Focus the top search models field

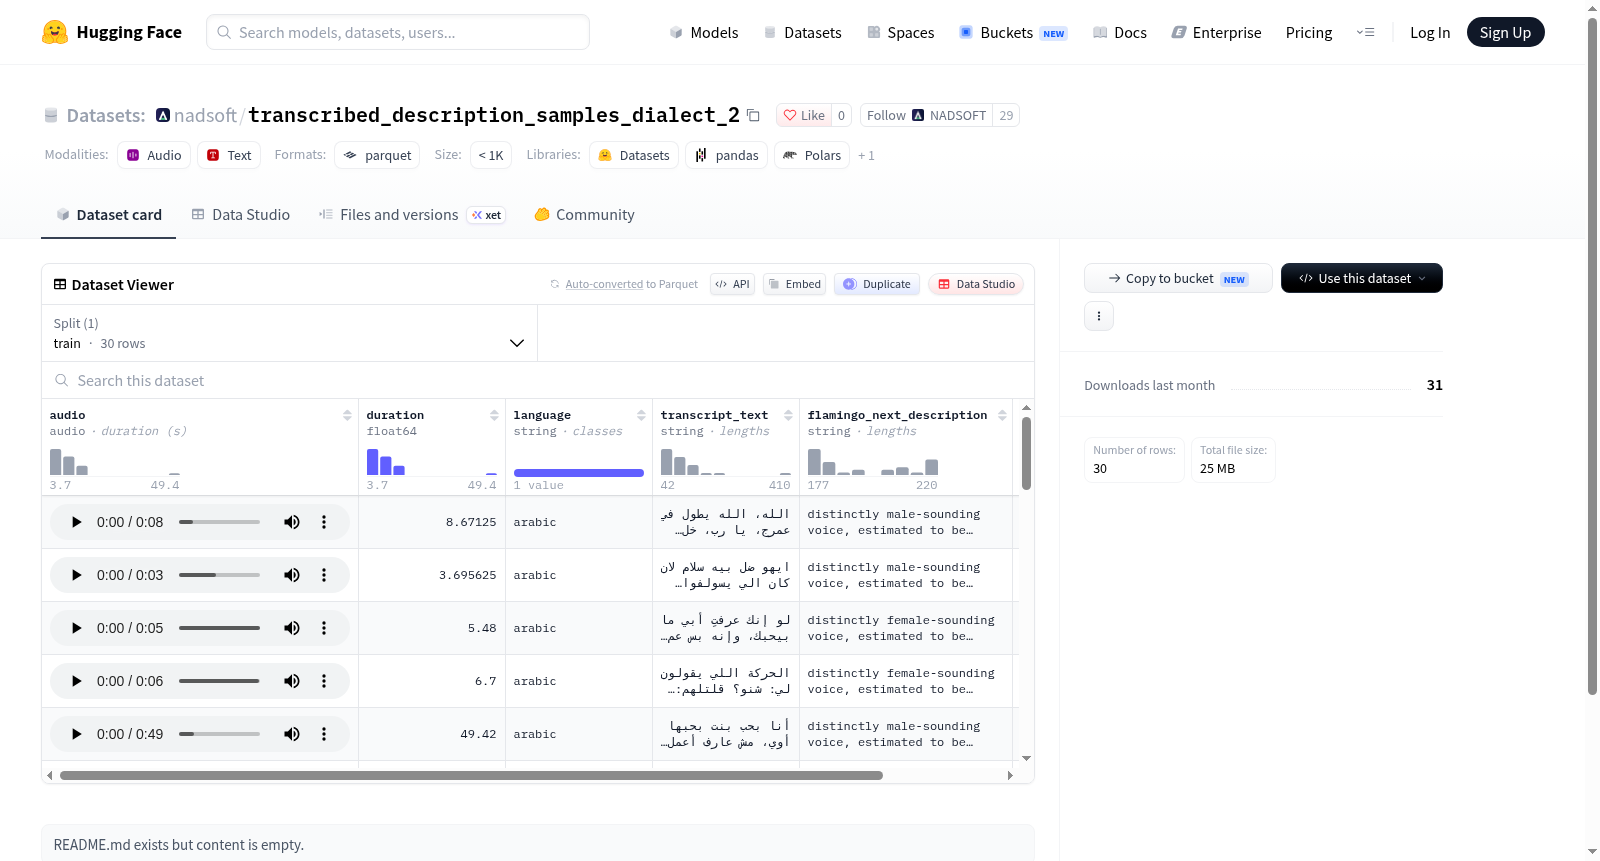coord(398,32)
